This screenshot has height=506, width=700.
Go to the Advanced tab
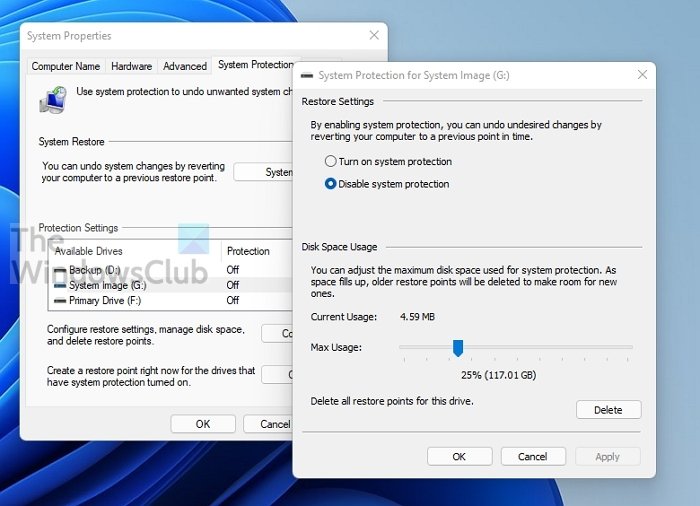coord(185,66)
